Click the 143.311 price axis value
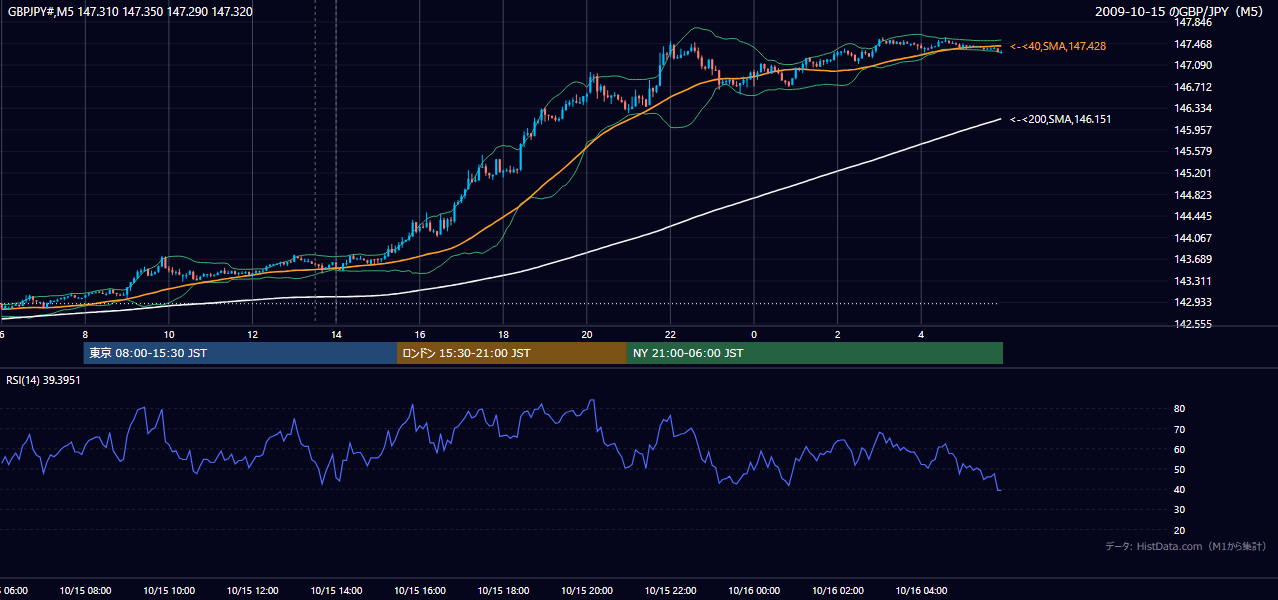The image size is (1278, 600). (1192, 281)
